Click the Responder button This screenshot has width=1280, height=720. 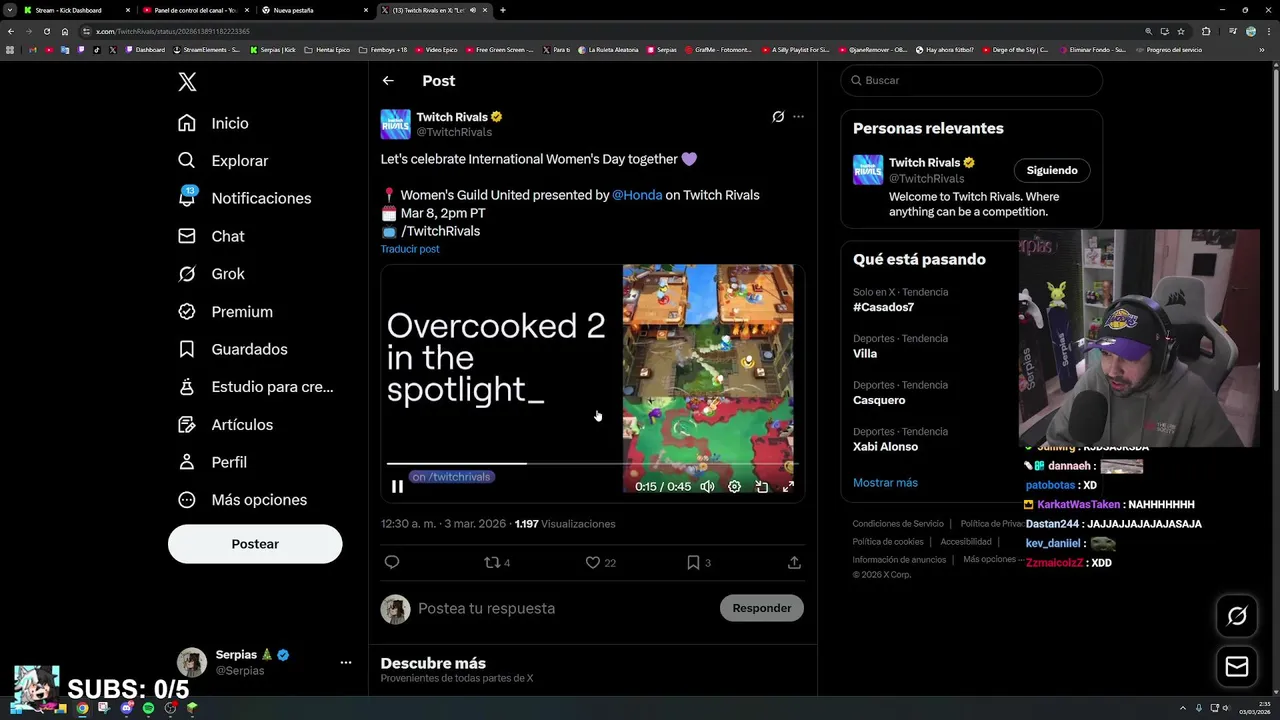pyautogui.click(x=762, y=608)
